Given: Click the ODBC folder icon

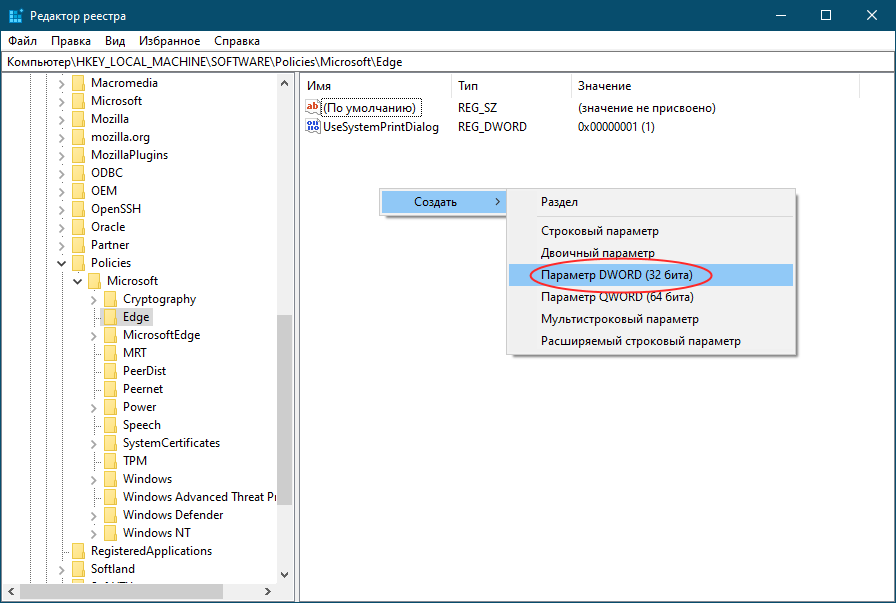Looking at the screenshot, I should [x=79, y=173].
